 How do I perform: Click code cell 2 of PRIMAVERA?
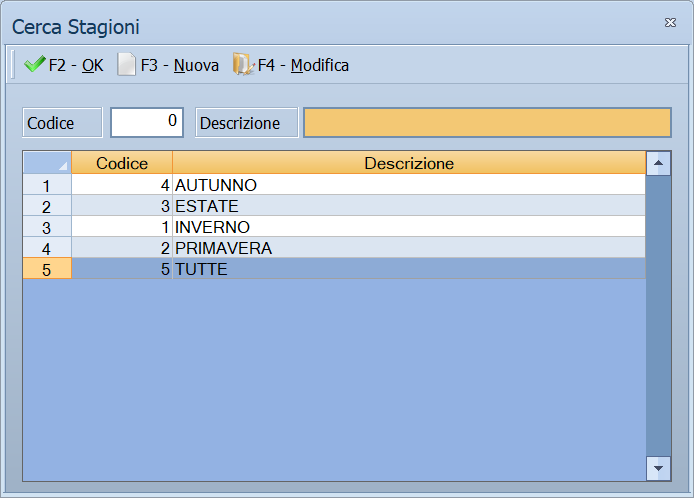(122, 248)
